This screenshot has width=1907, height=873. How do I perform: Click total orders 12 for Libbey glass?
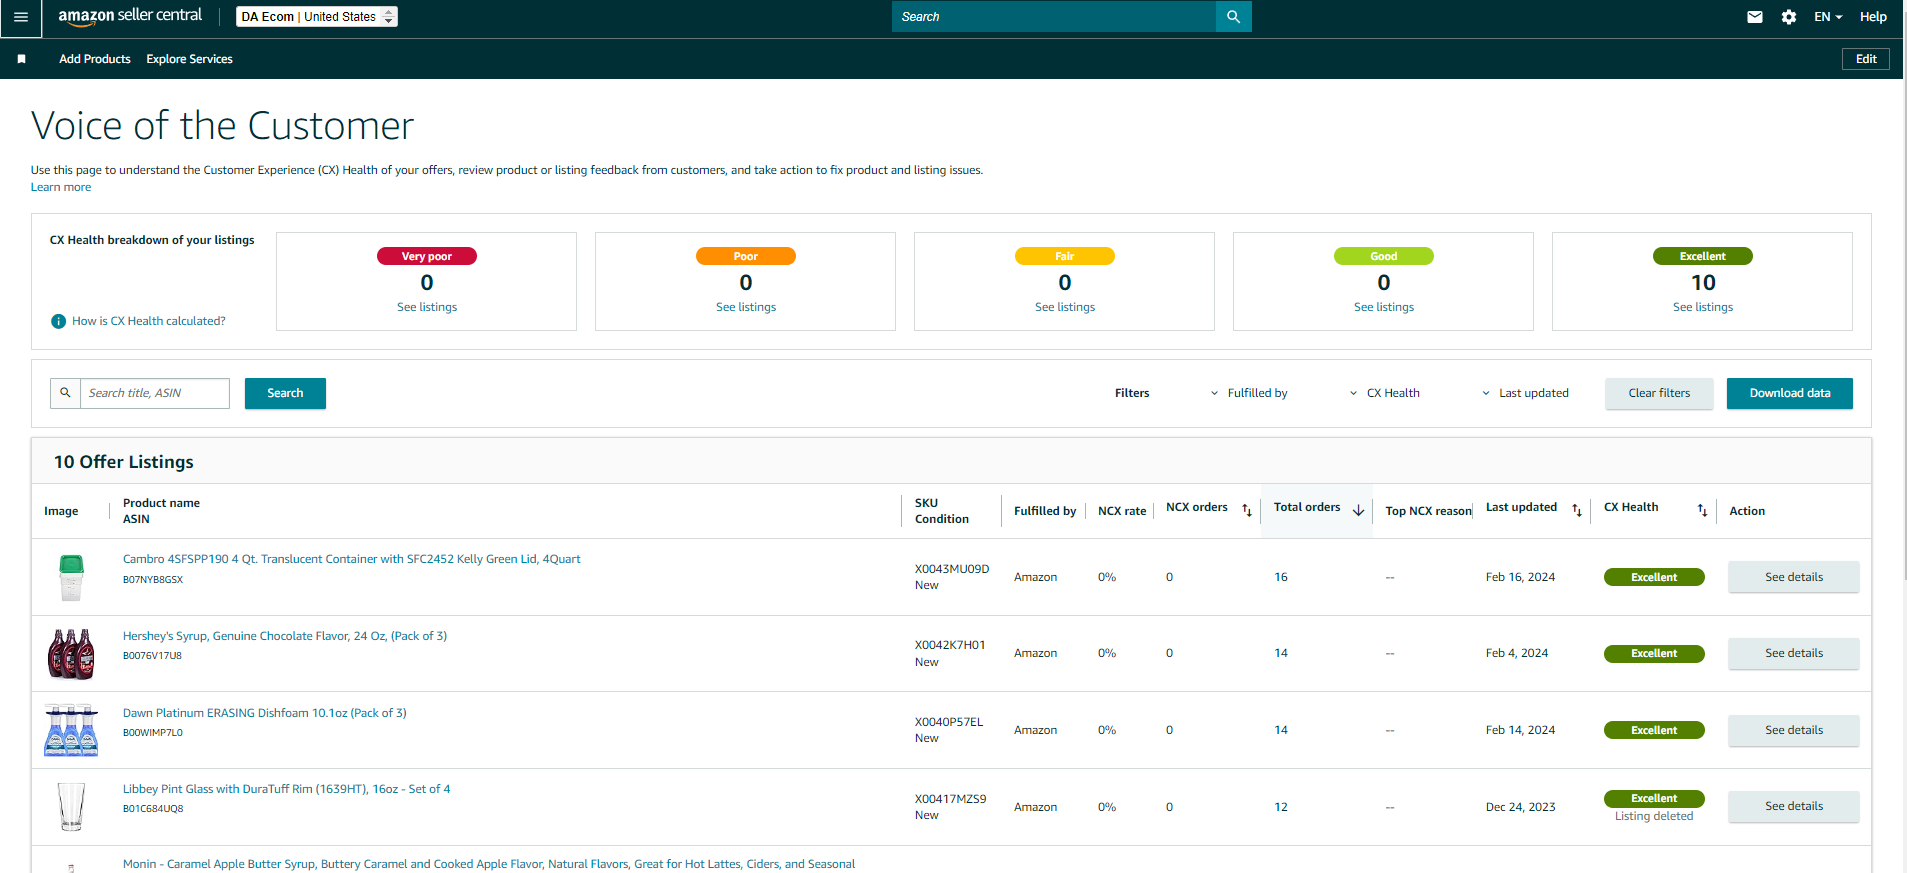[x=1281, y=807]
